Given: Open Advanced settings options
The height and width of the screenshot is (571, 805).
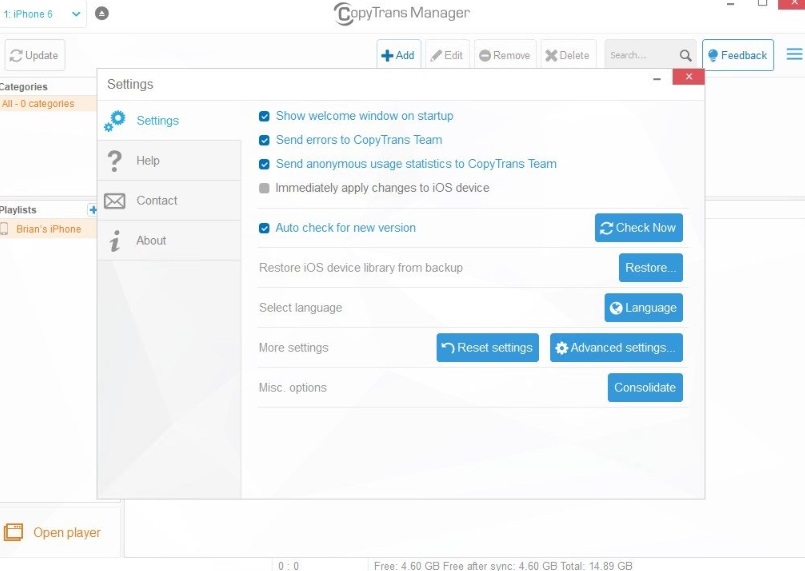Looking at the screenshot, I should [x=616, y=348].
